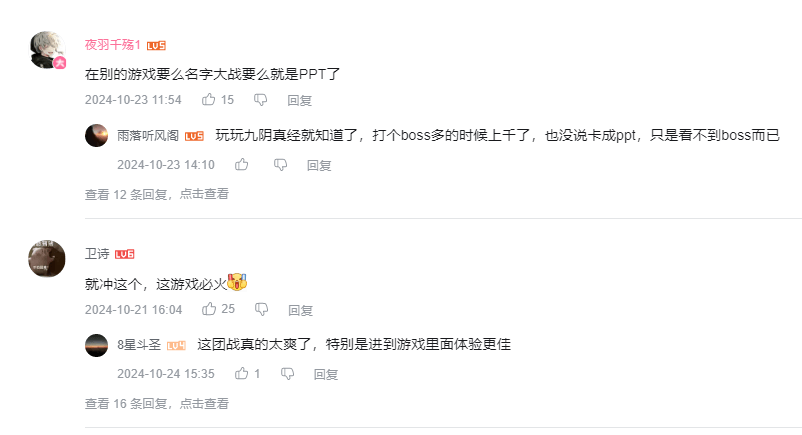Like 8星斗圣's reply with thumbs-up
The width and height of the screenshot is (802, 435).
241,374
